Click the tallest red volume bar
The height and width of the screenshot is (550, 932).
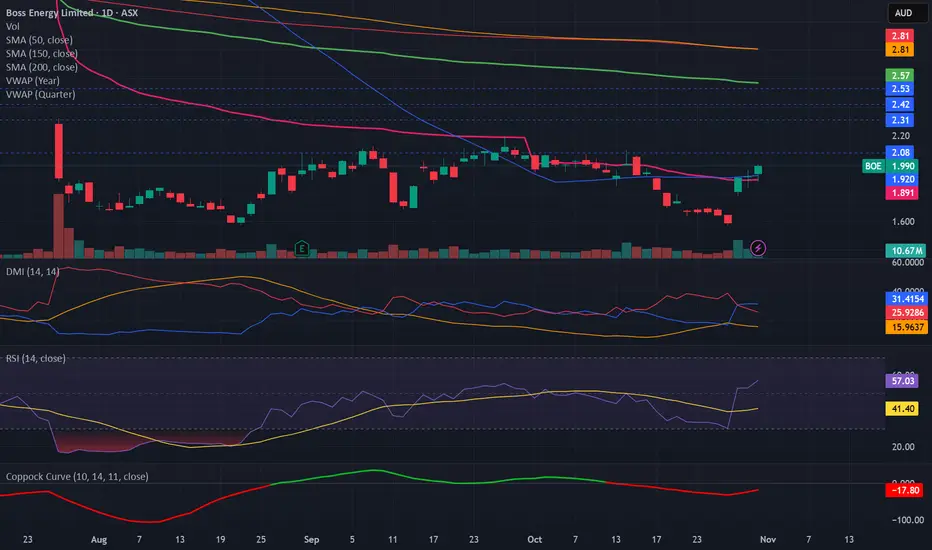(59, 226)
